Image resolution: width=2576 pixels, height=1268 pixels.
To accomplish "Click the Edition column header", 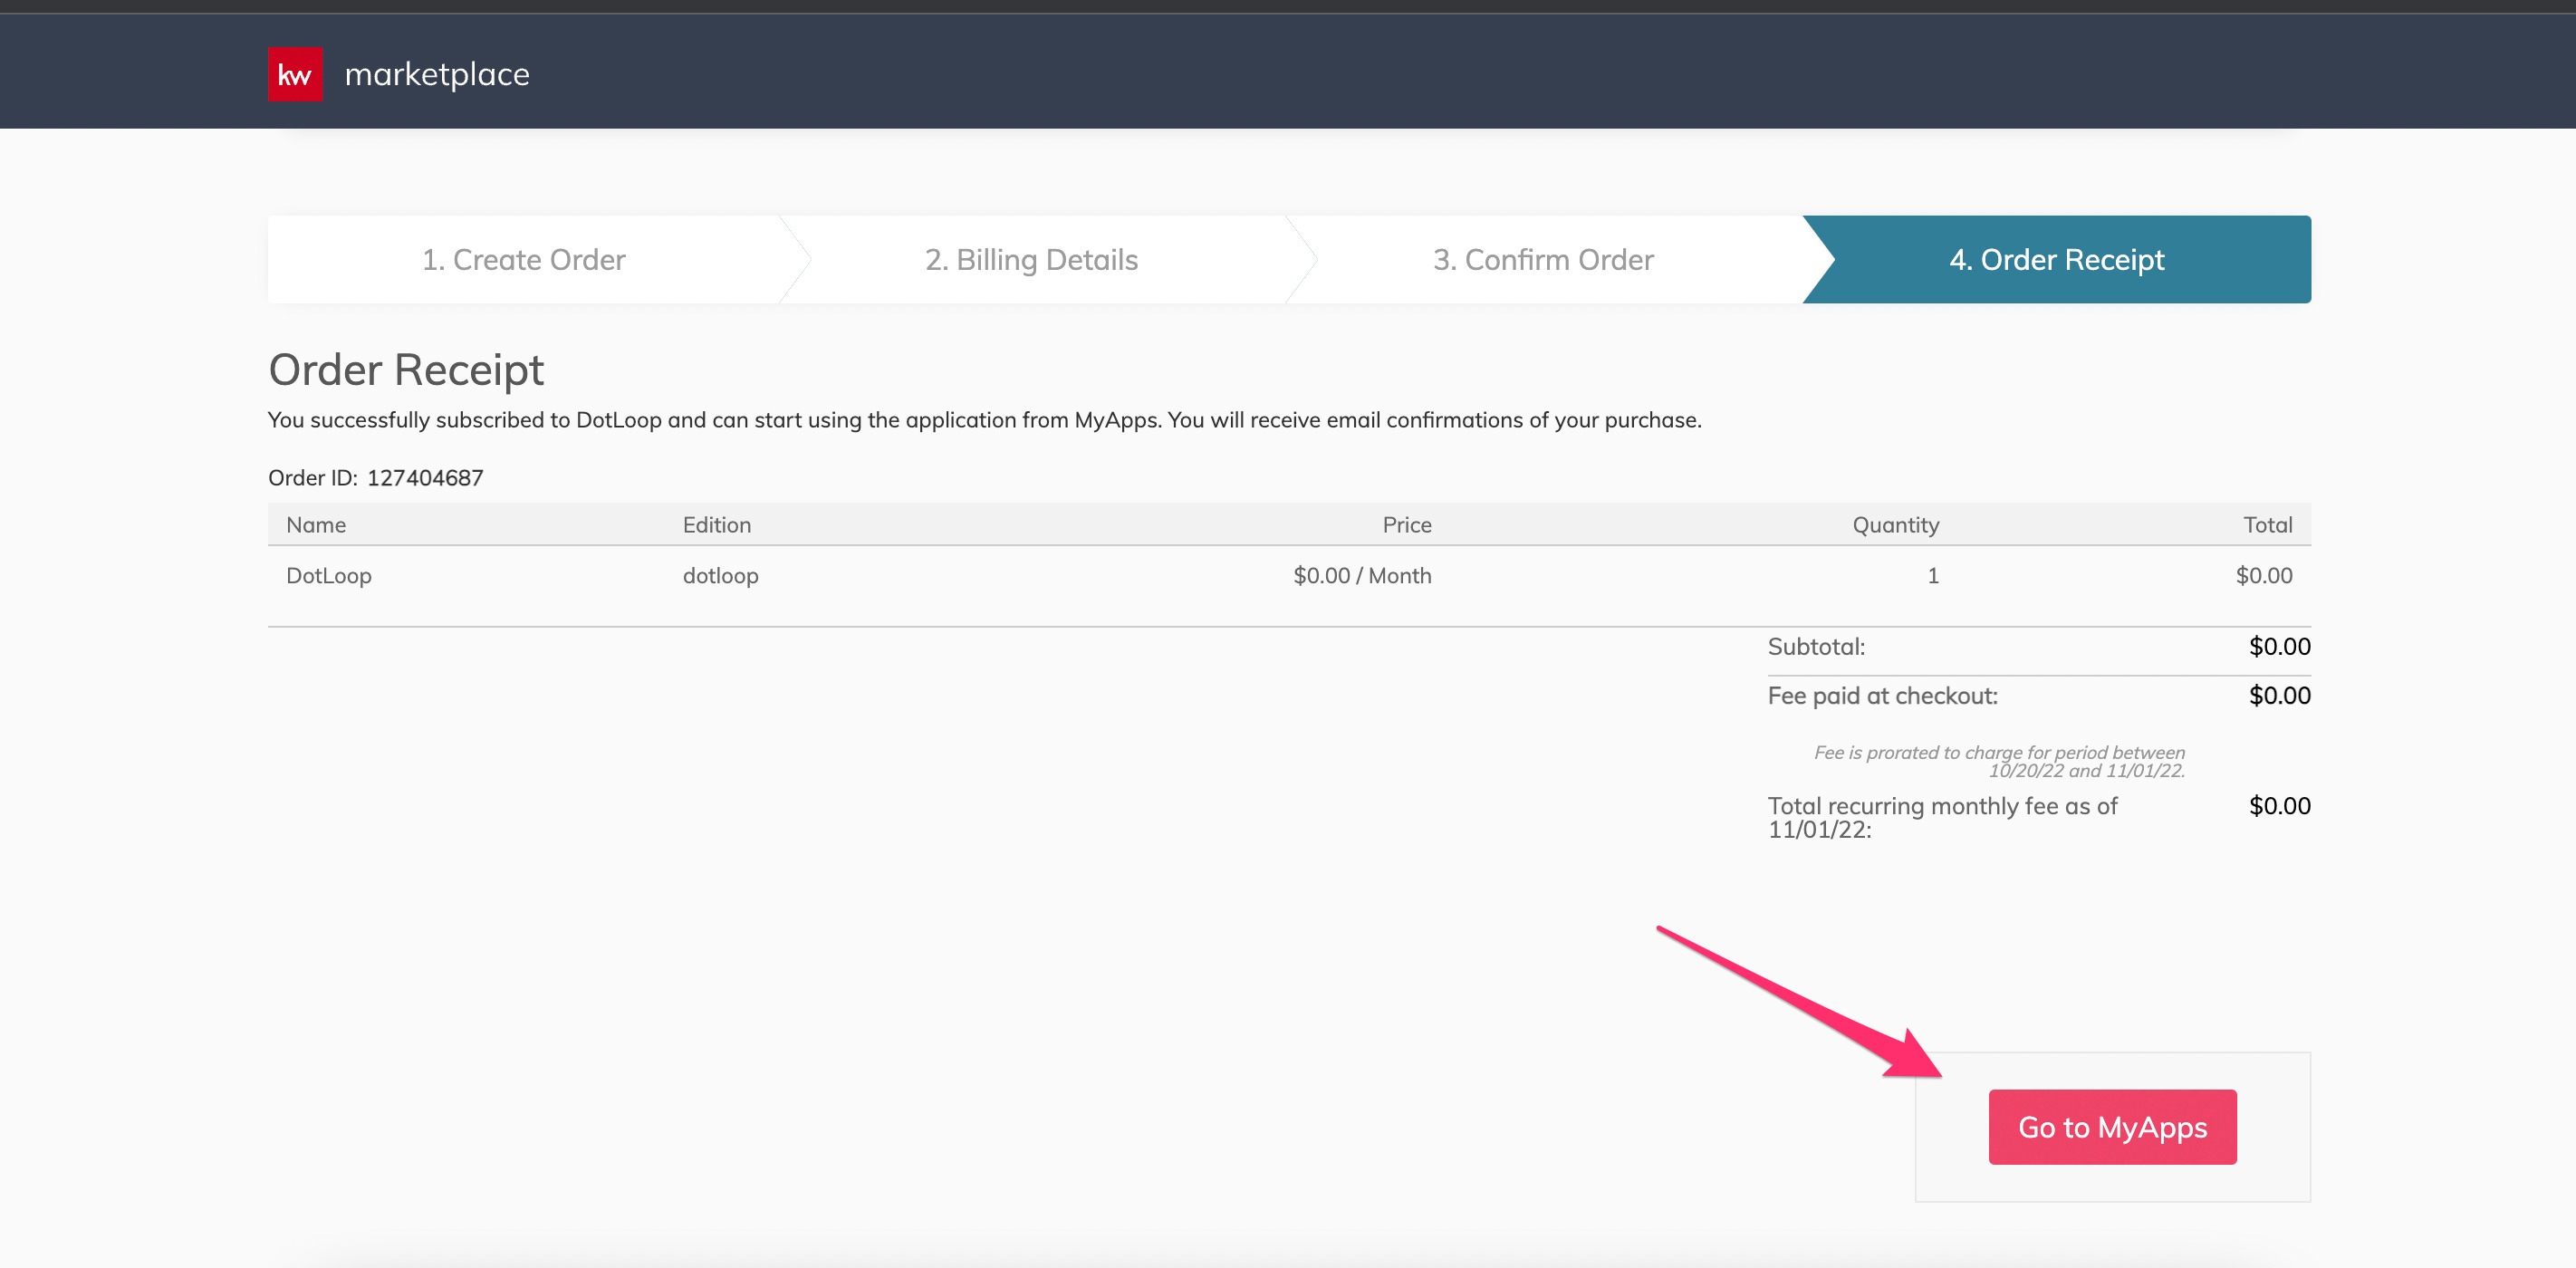I will click(x=718, y=524).
